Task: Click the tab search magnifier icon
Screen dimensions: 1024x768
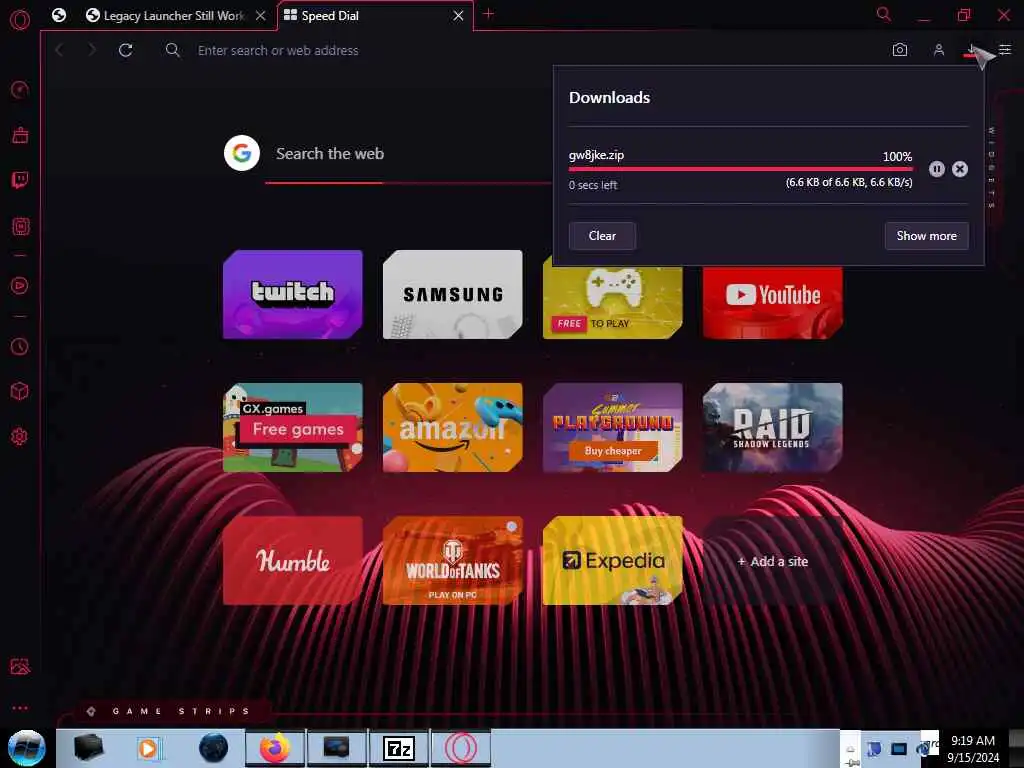Action: click(884, 14)
